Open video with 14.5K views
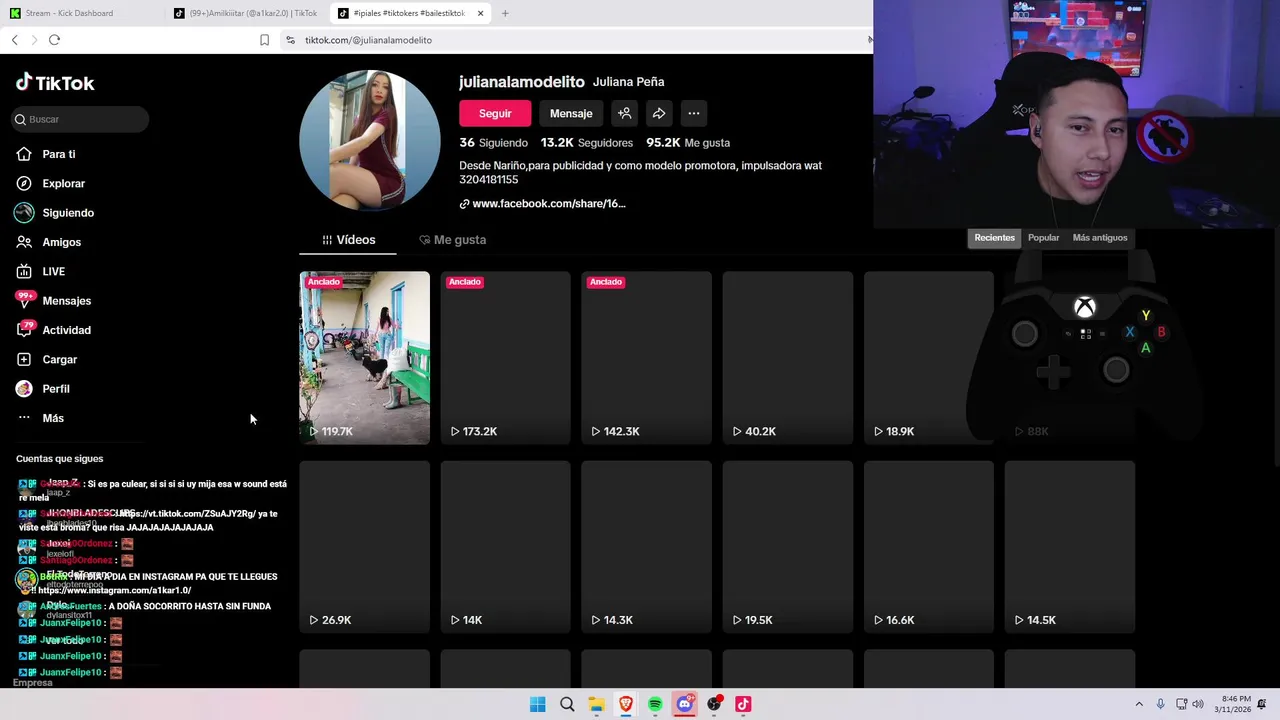Viewport: 1280px width, 720px height. pos(1070,547)
